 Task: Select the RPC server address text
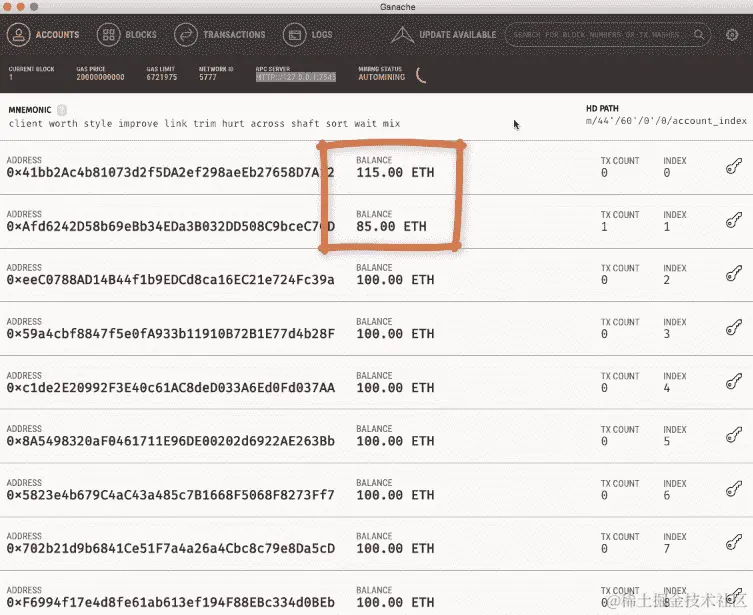pos(296,77)
